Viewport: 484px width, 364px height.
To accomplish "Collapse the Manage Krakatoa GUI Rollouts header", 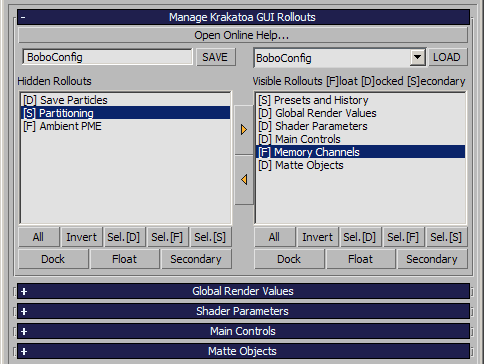I will [x=243, y=17].
